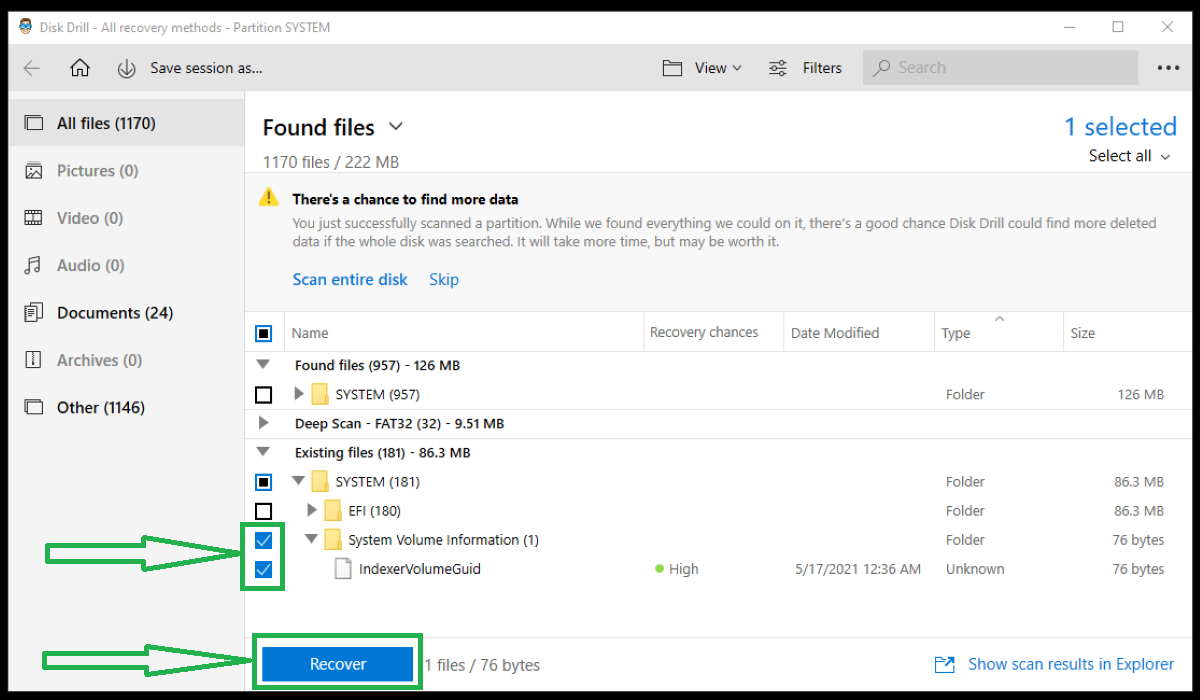
Task: Click the High recovery chance value
Action: coord(684,569)
